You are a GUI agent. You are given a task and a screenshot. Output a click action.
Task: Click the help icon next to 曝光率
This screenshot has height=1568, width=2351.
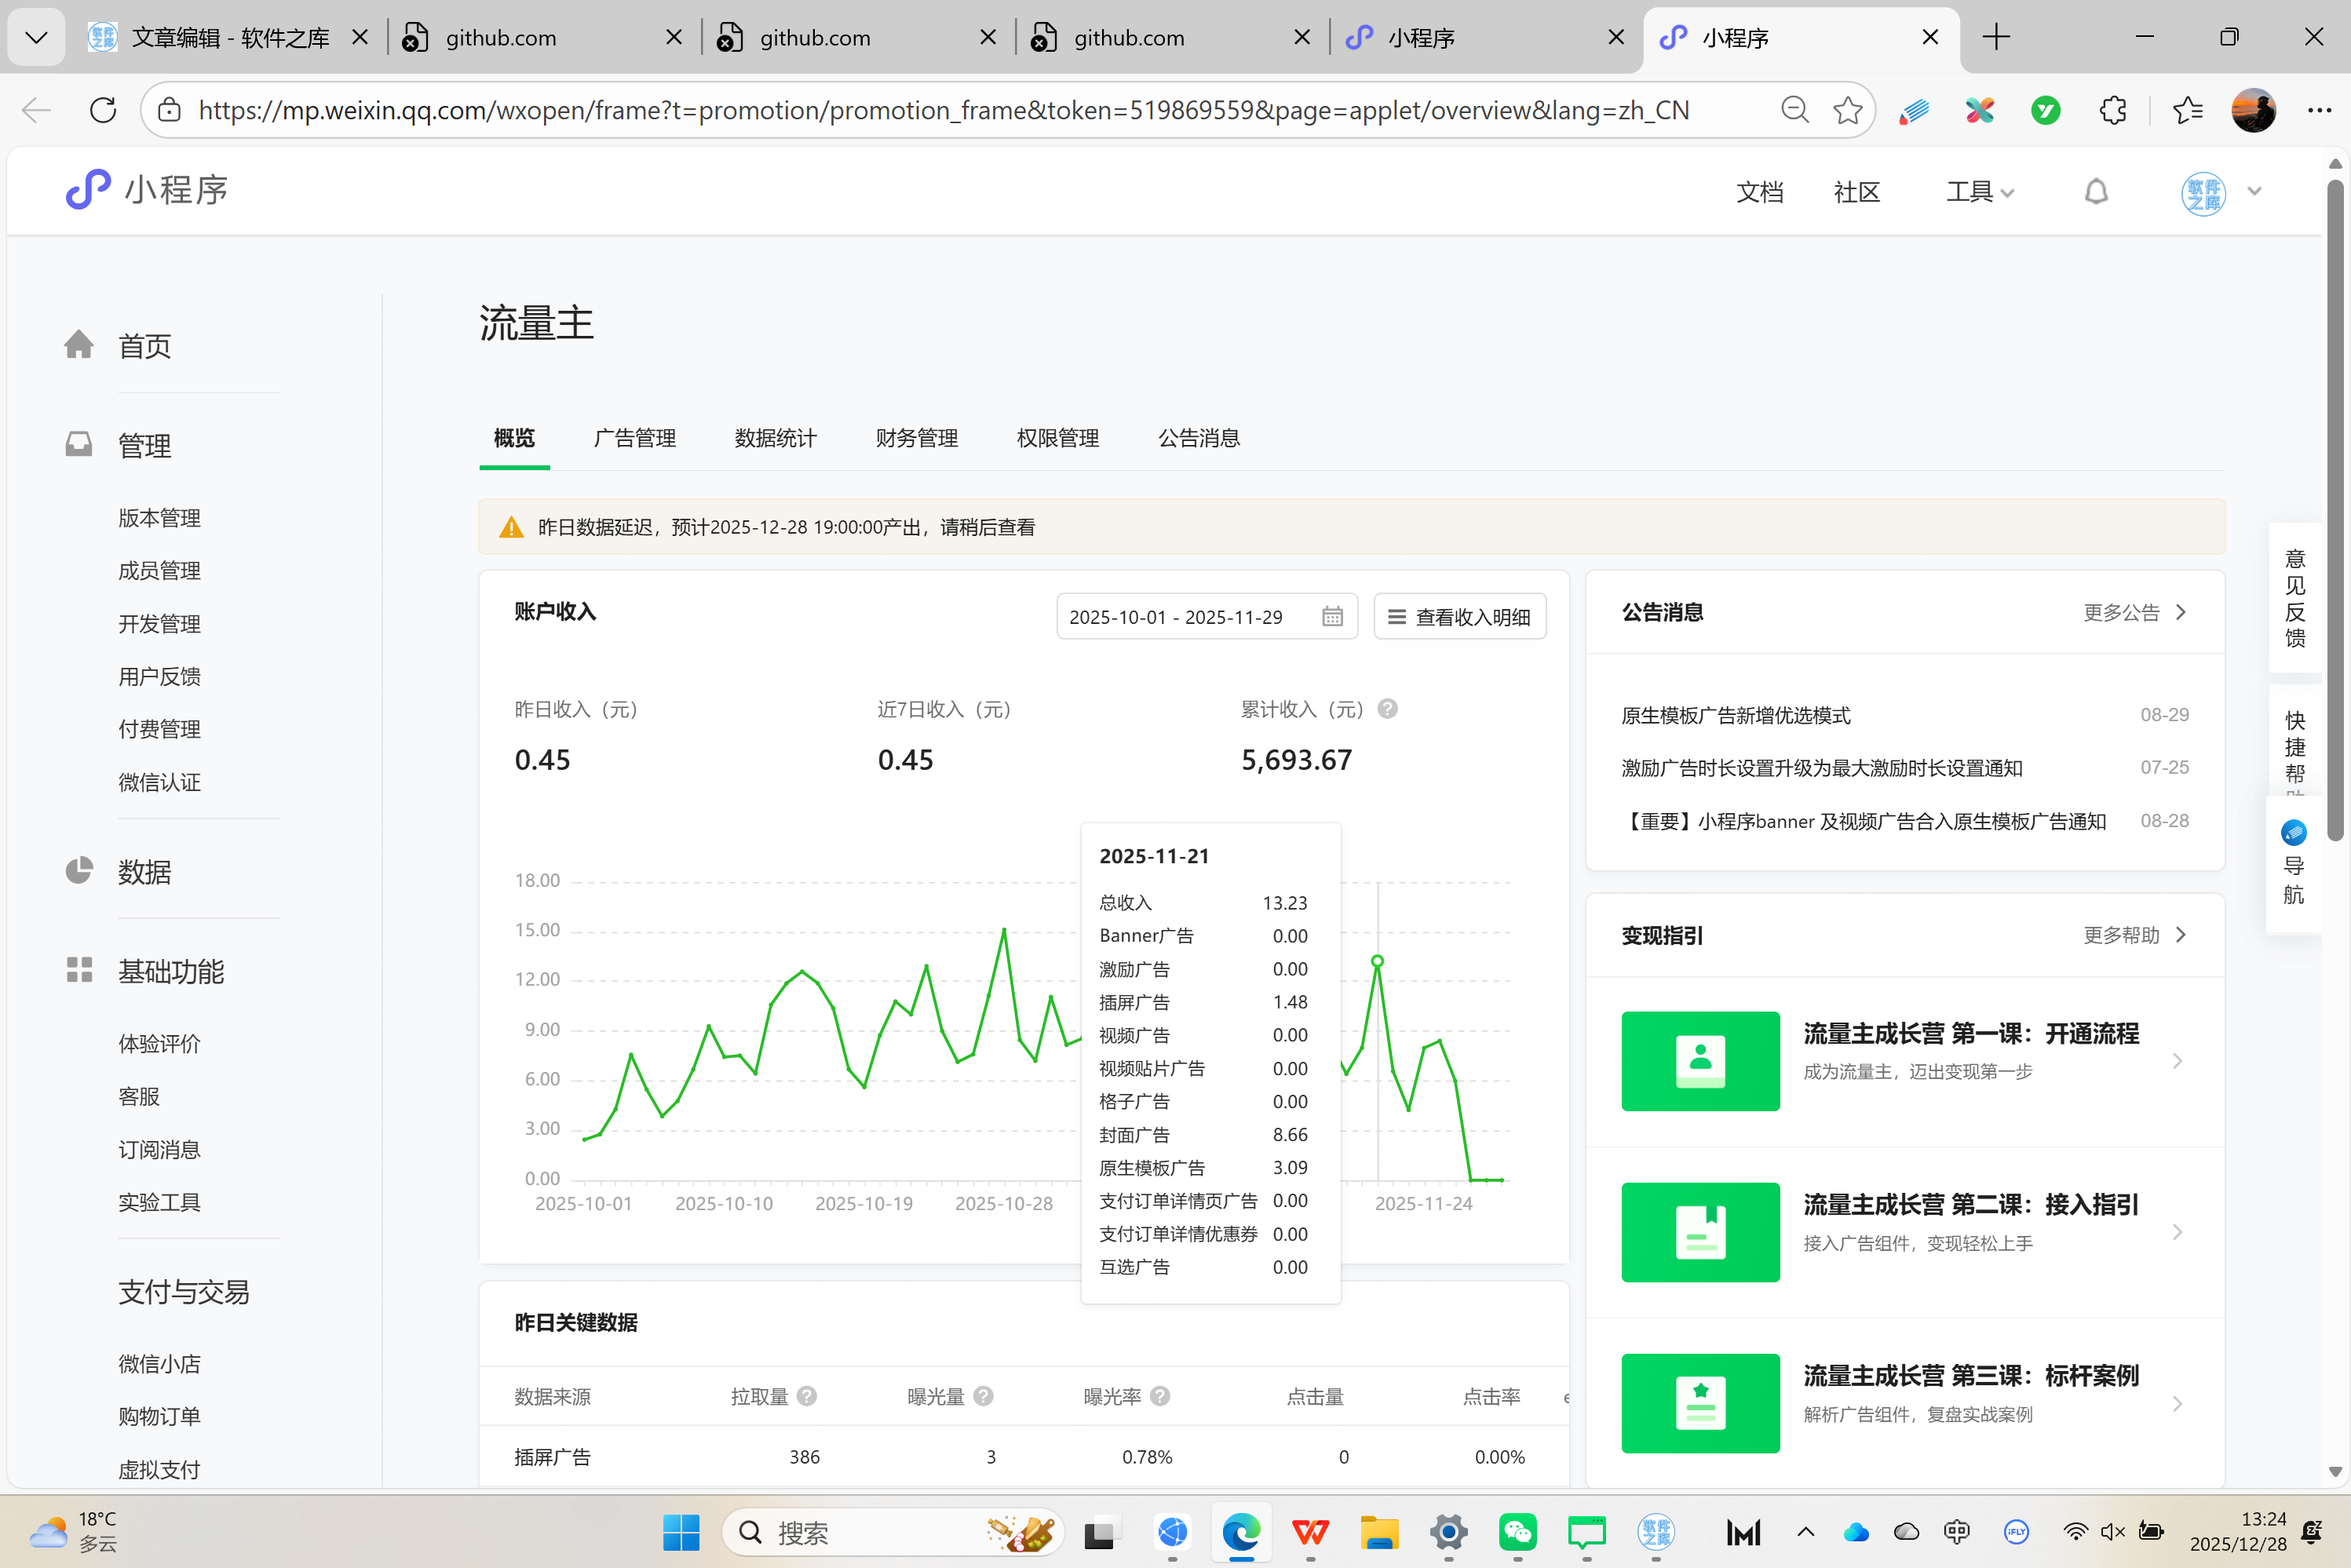pos(1160,1396)
